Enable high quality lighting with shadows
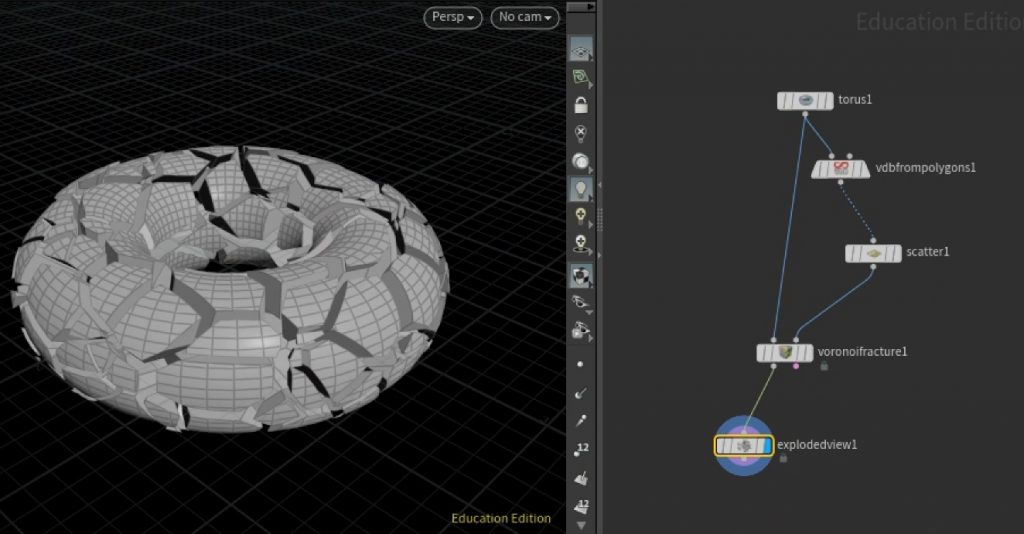 (580, 244)
